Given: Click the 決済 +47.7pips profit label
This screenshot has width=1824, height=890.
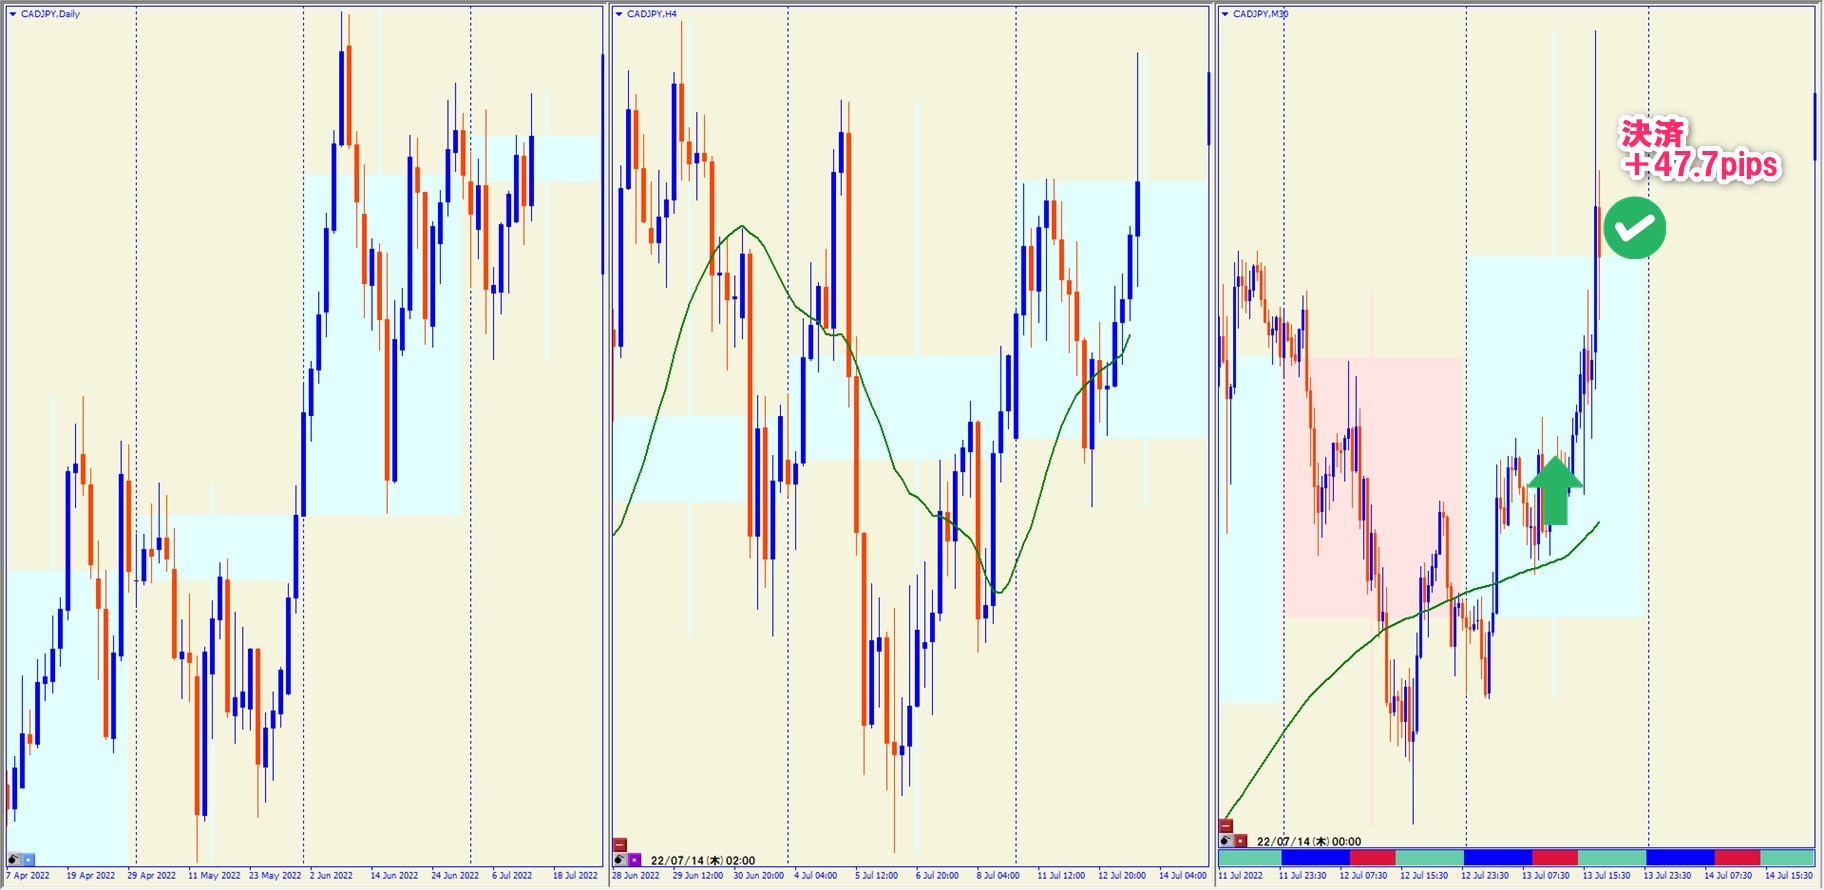Looking at the screenshot, I should (x=1699, y=150).
